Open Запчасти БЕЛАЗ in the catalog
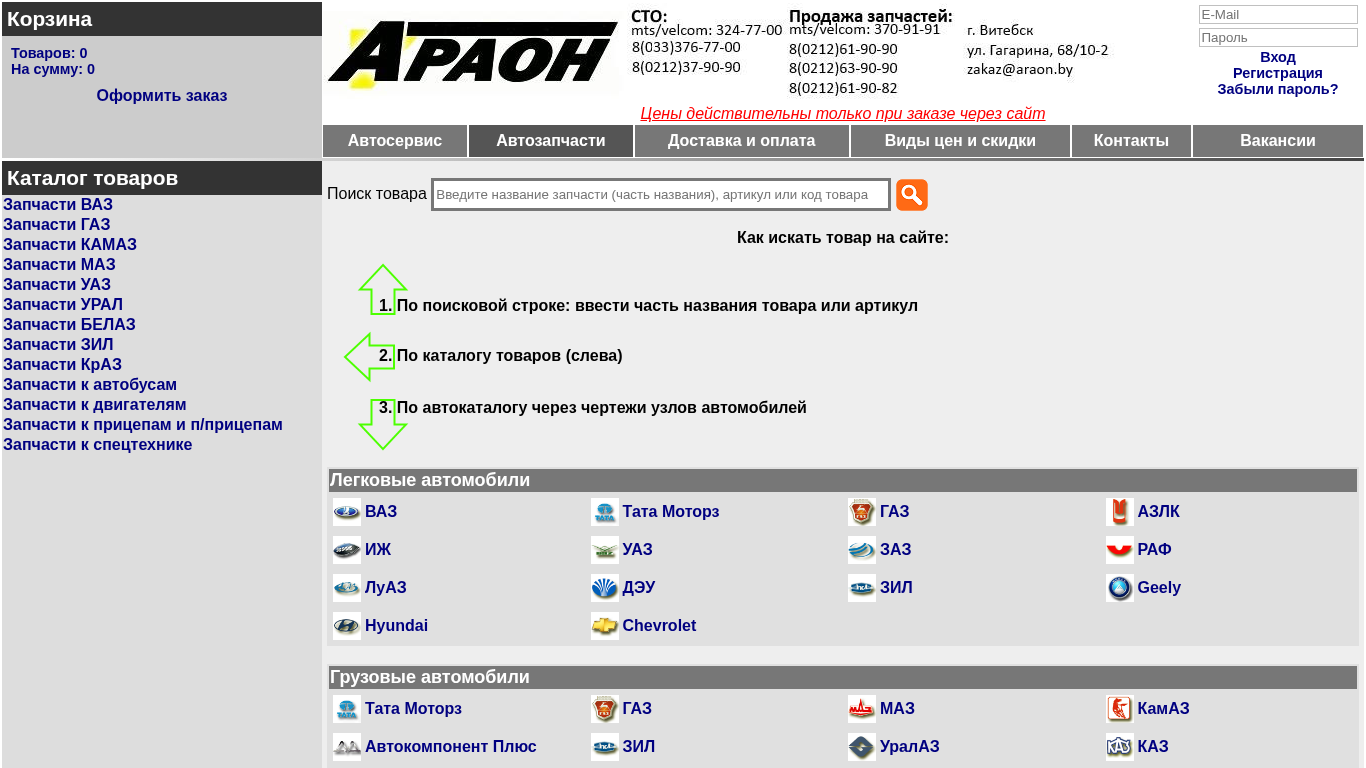This screenshot has width=1366, height=768. pyautogui.click(x=69, y=325)
